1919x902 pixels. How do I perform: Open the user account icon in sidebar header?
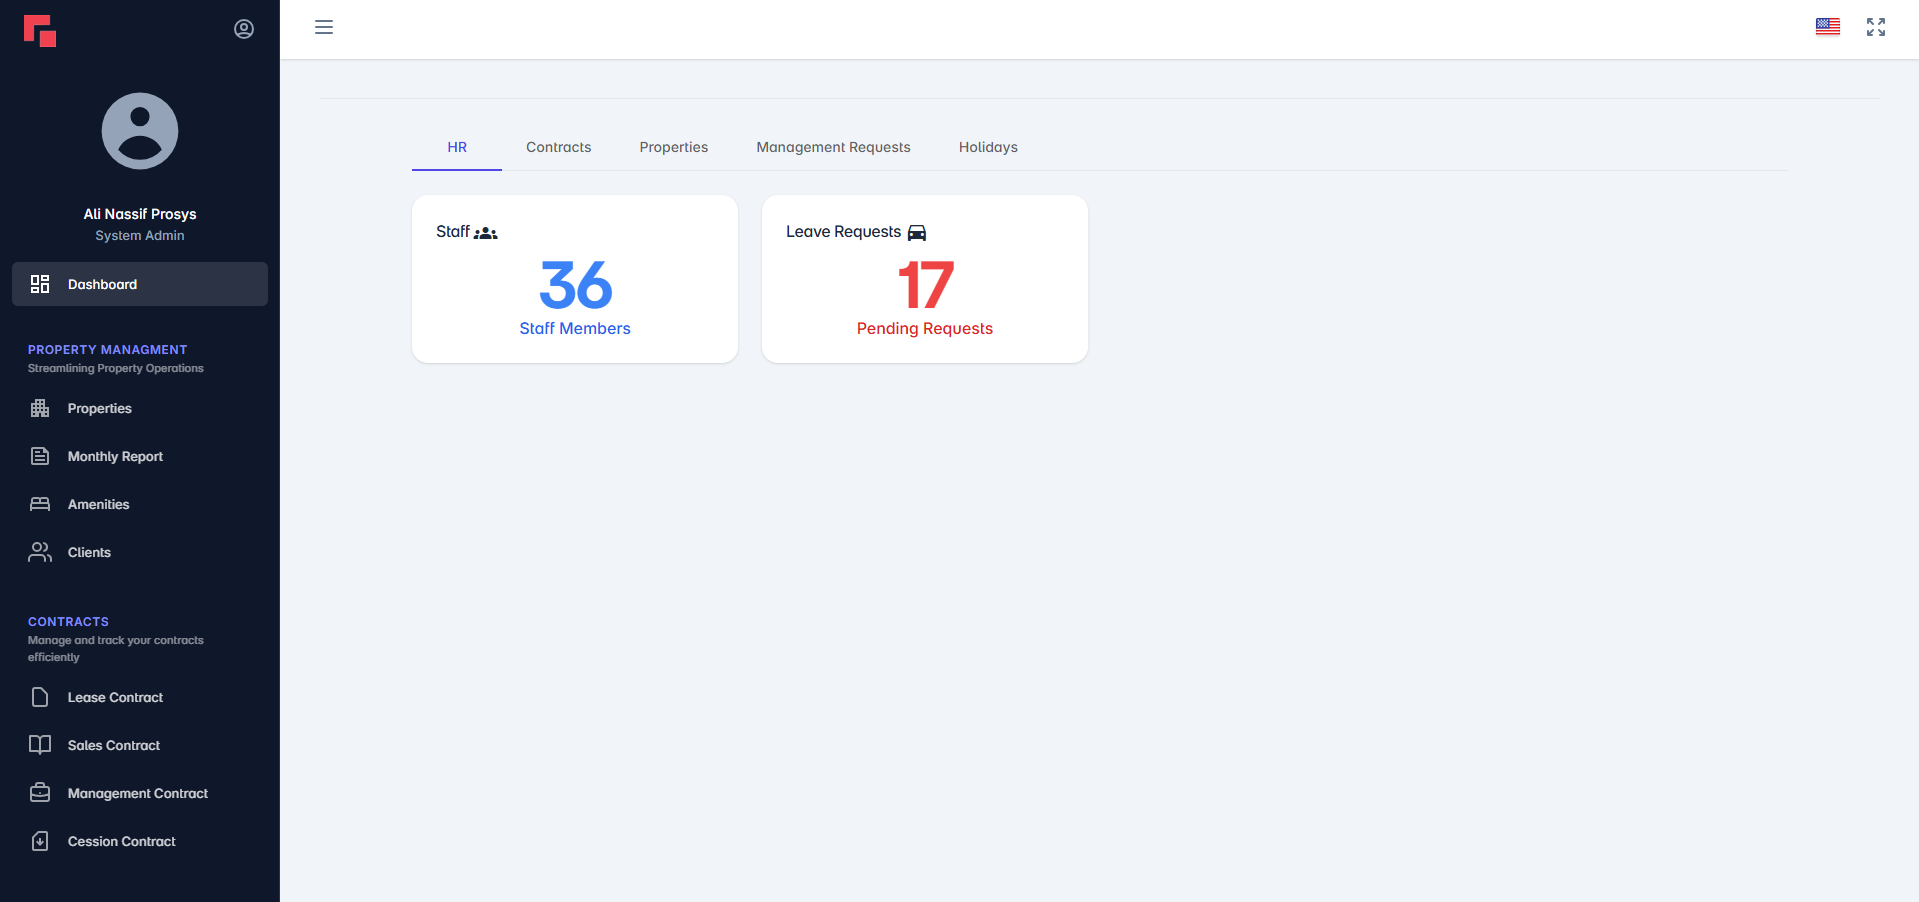[244, 29]
